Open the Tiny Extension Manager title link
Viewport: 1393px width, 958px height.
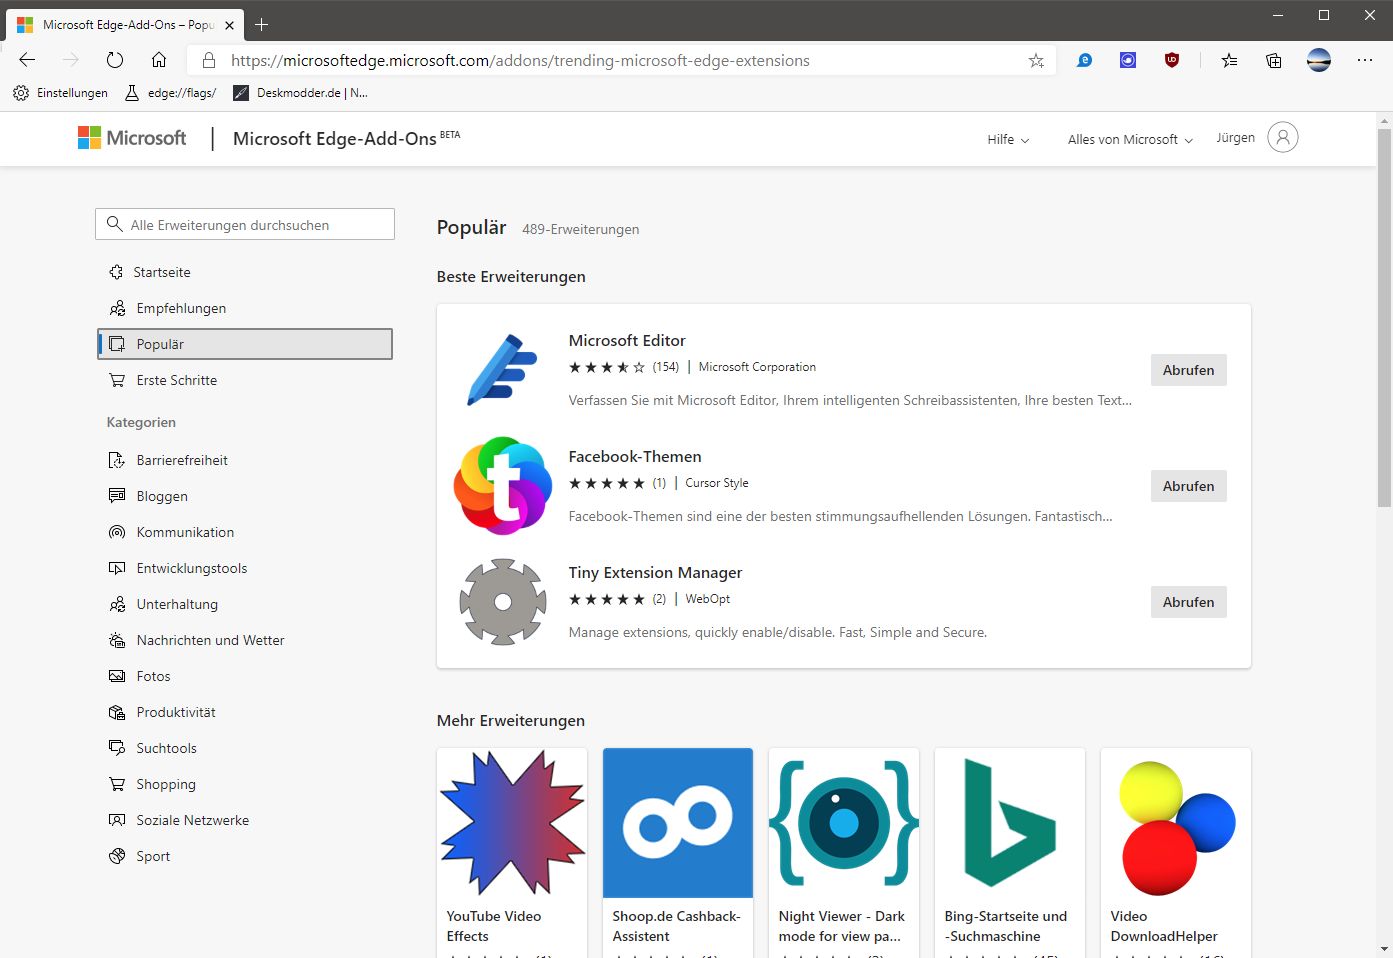coord(655,572)
